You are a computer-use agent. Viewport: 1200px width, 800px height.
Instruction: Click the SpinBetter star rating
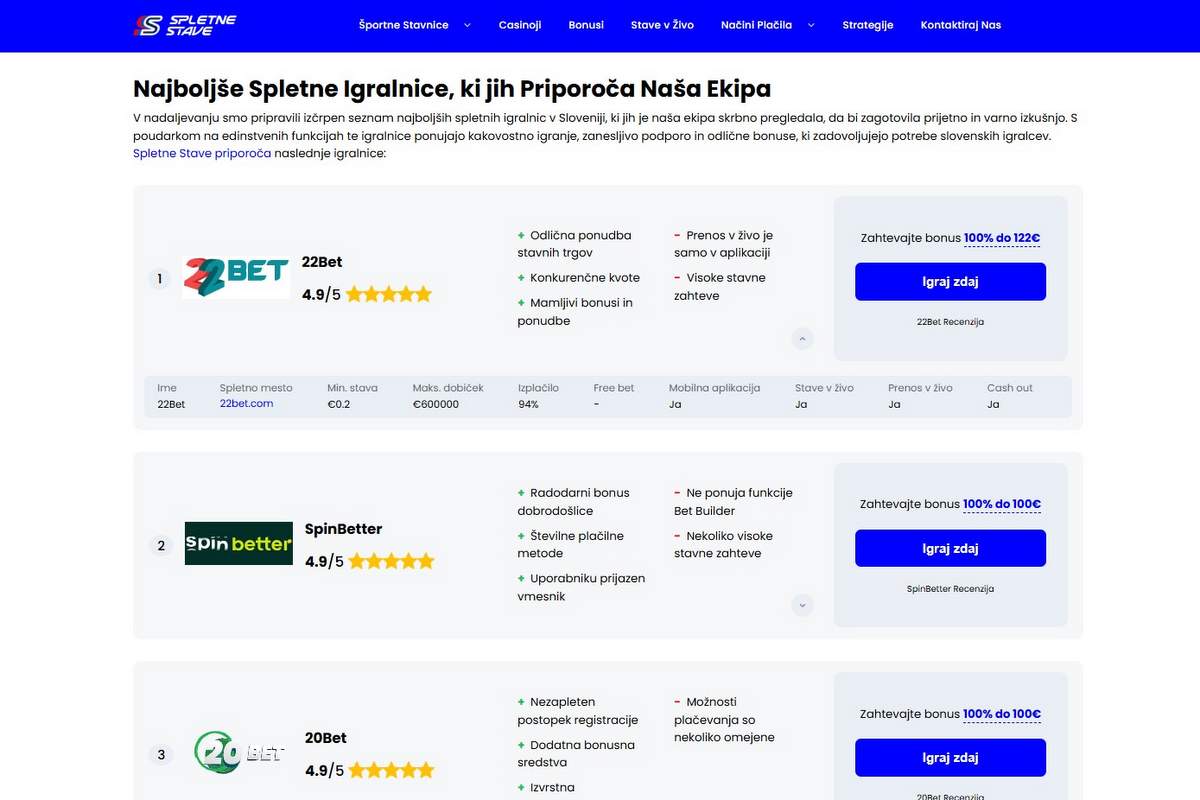click(x=391, y=561)
